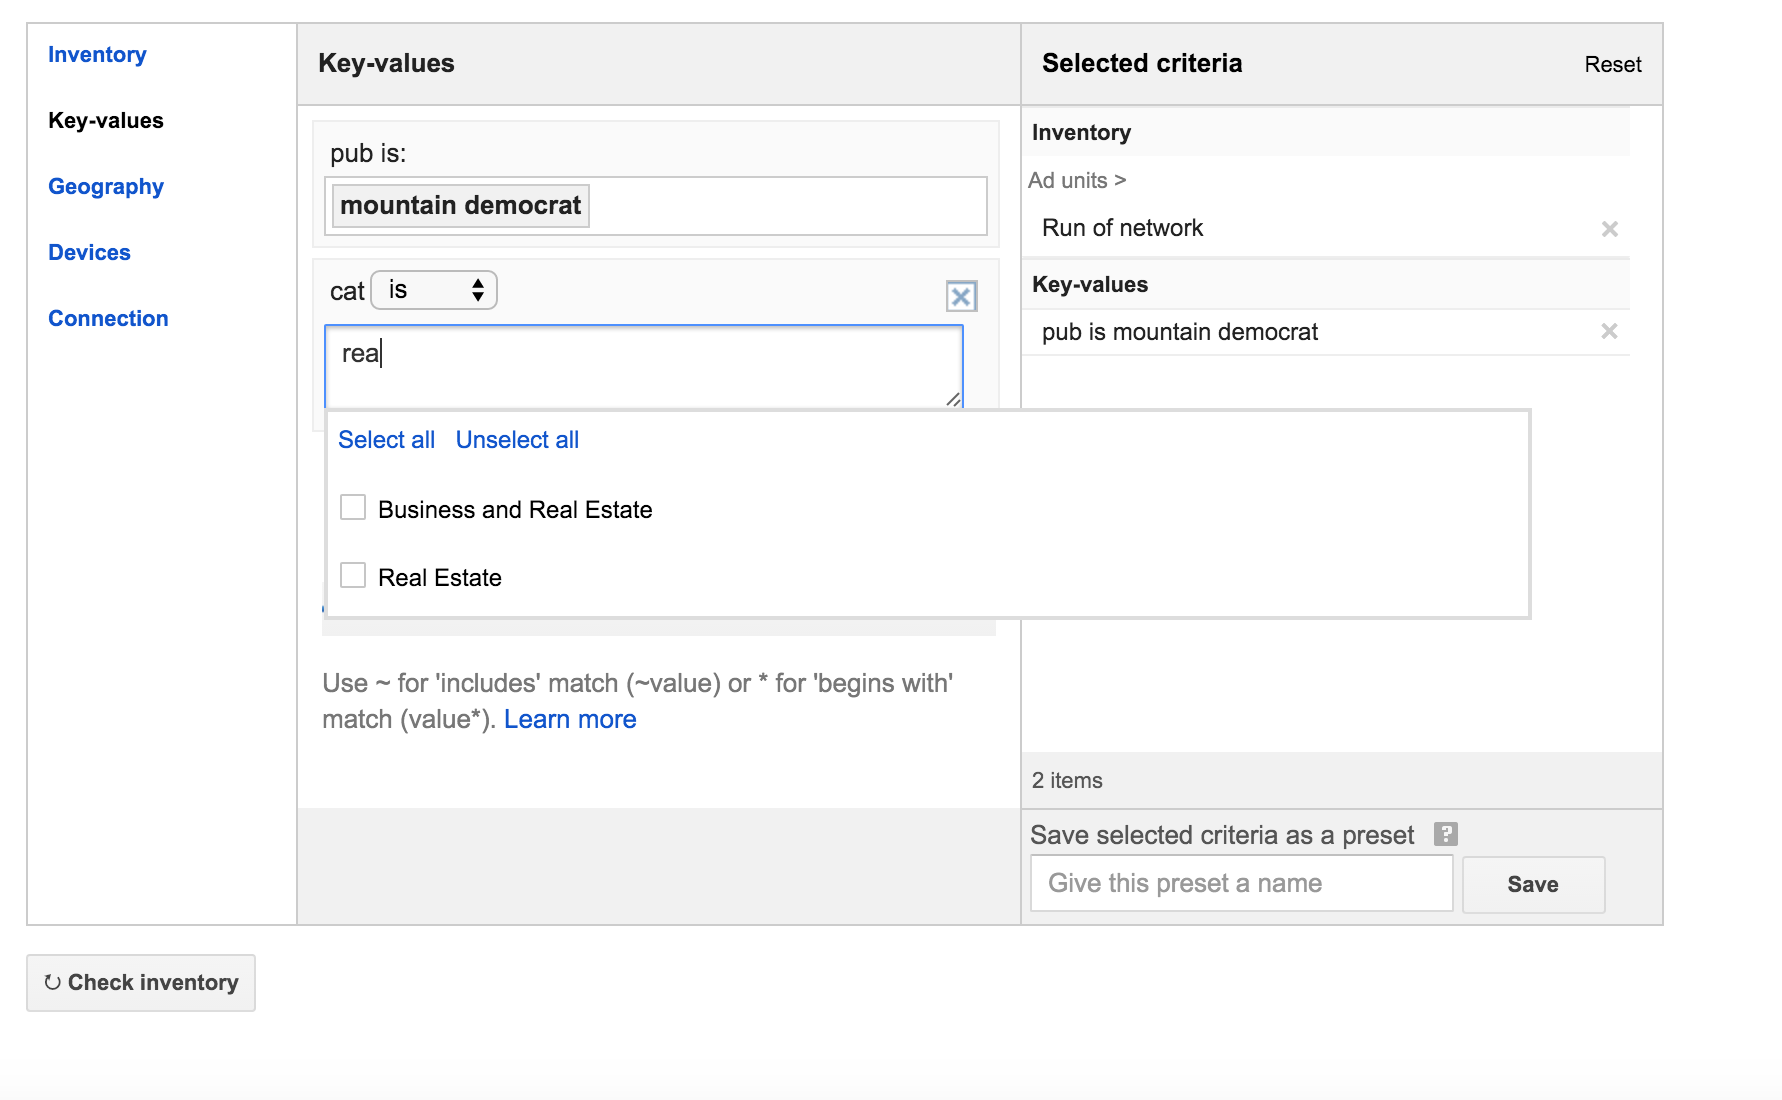Image resolution: width=1782 pixels, height=1100 pixels.
Task: Remove the cat key-value row
Action: (x=960, y=296)
